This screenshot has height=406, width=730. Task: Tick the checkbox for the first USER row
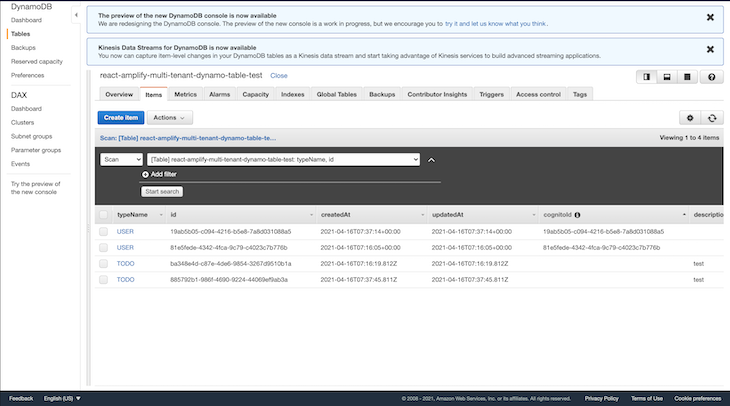pos(103,231)
